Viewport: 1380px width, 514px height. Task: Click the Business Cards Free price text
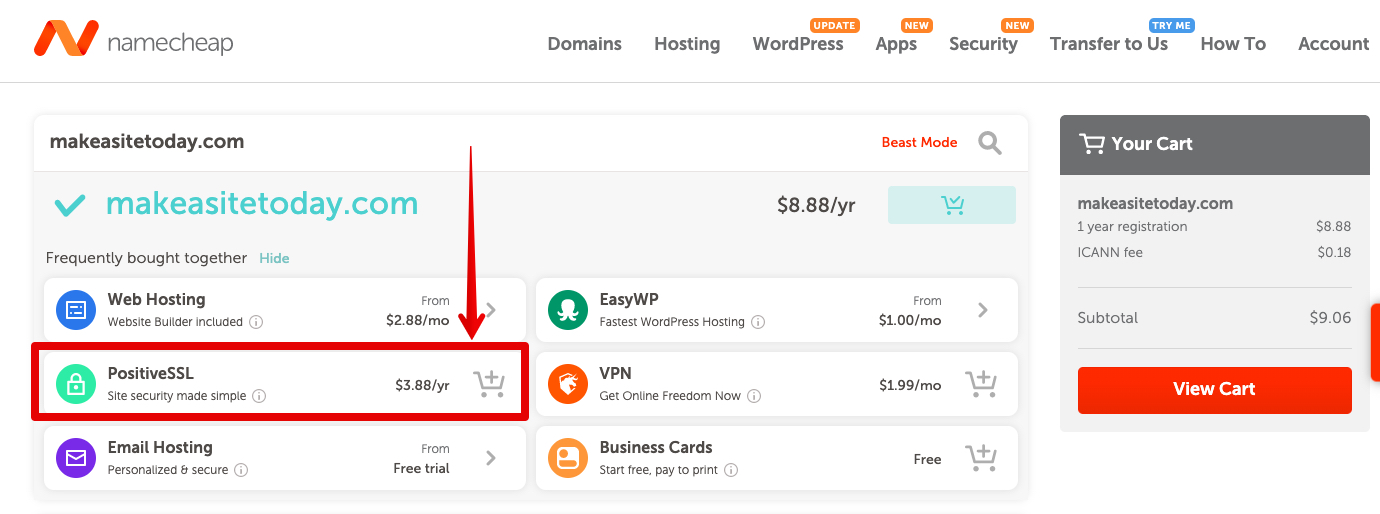point(927,459)
